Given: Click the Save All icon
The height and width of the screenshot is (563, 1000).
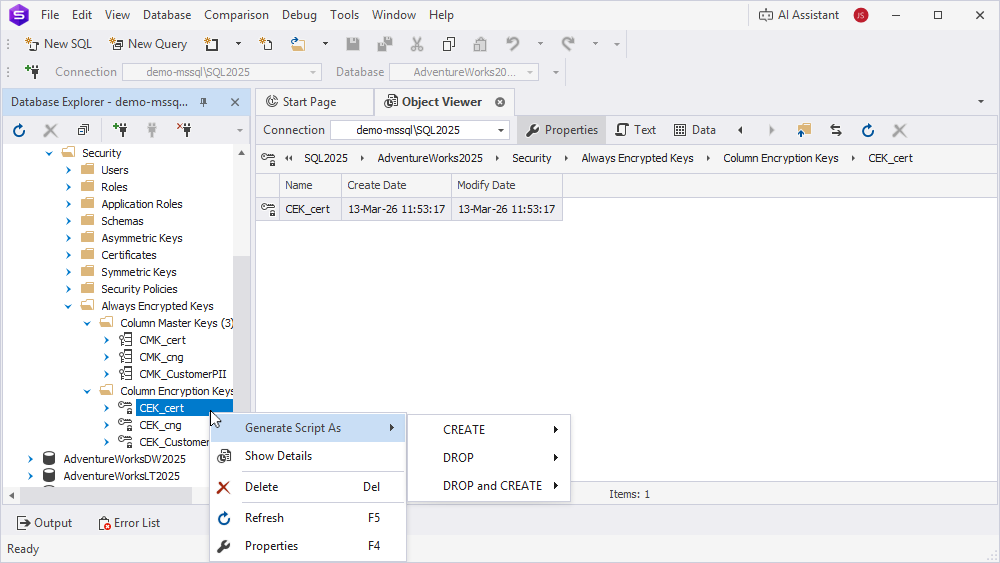Looking at the screenshot, I should click(x=385, y=44).
